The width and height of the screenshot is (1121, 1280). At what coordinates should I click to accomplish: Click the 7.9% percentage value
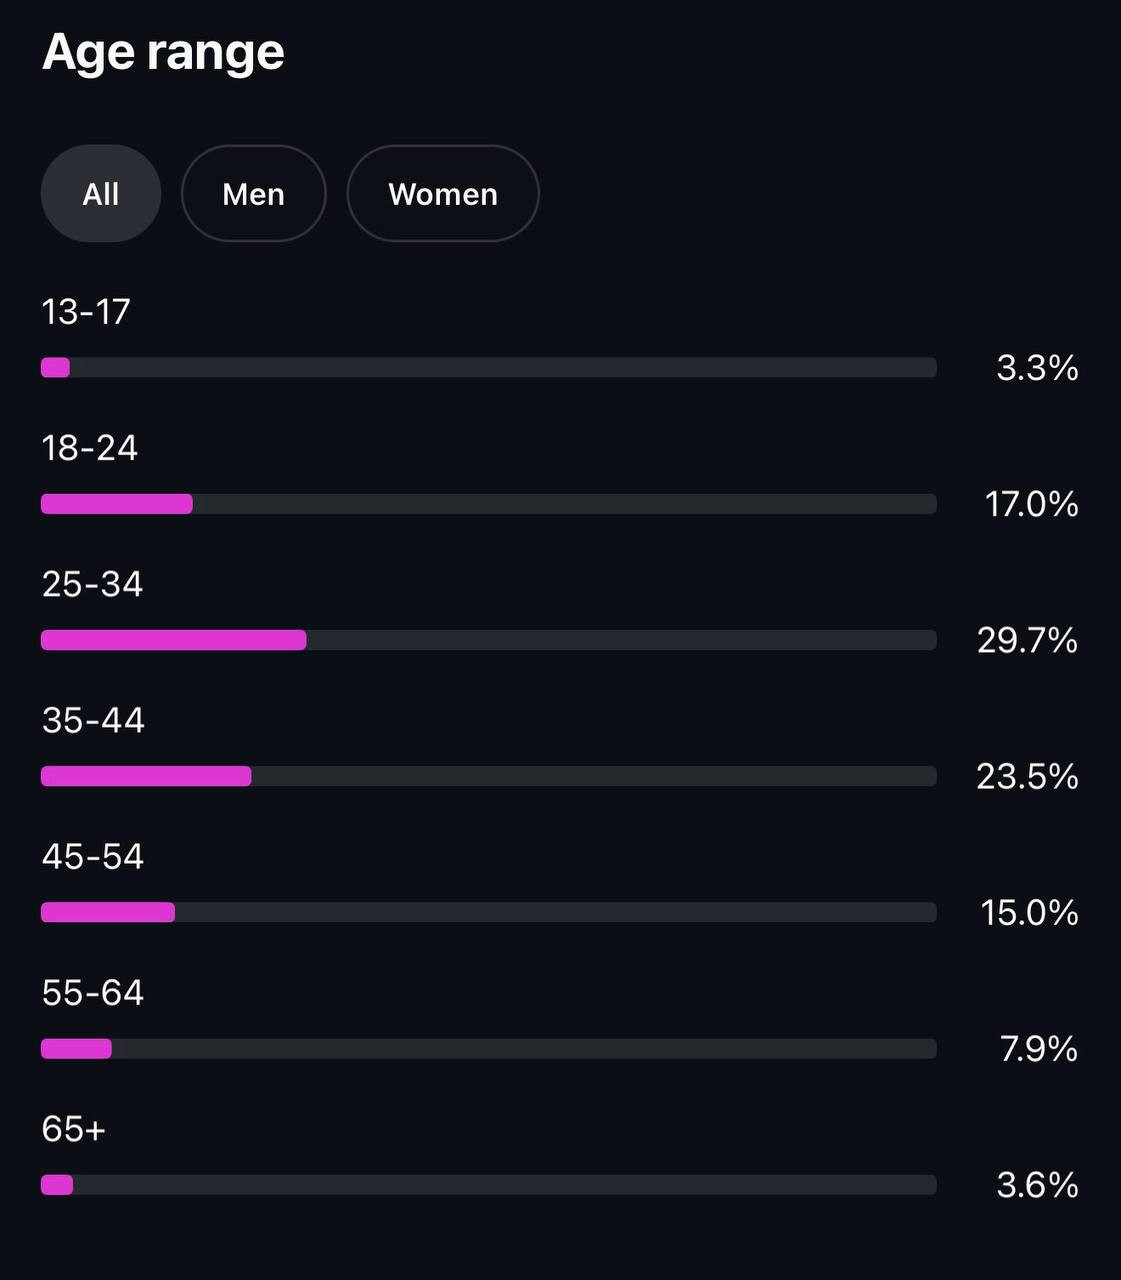1038,1049
